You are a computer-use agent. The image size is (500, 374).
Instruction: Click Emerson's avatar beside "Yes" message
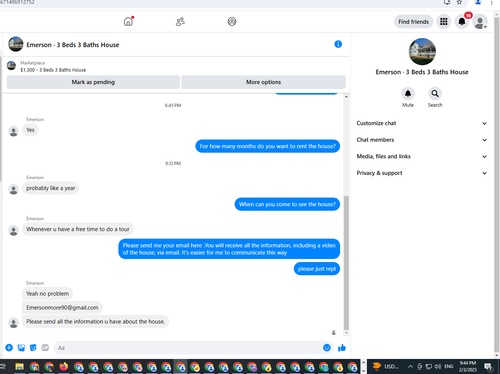(x=14, y=131)
